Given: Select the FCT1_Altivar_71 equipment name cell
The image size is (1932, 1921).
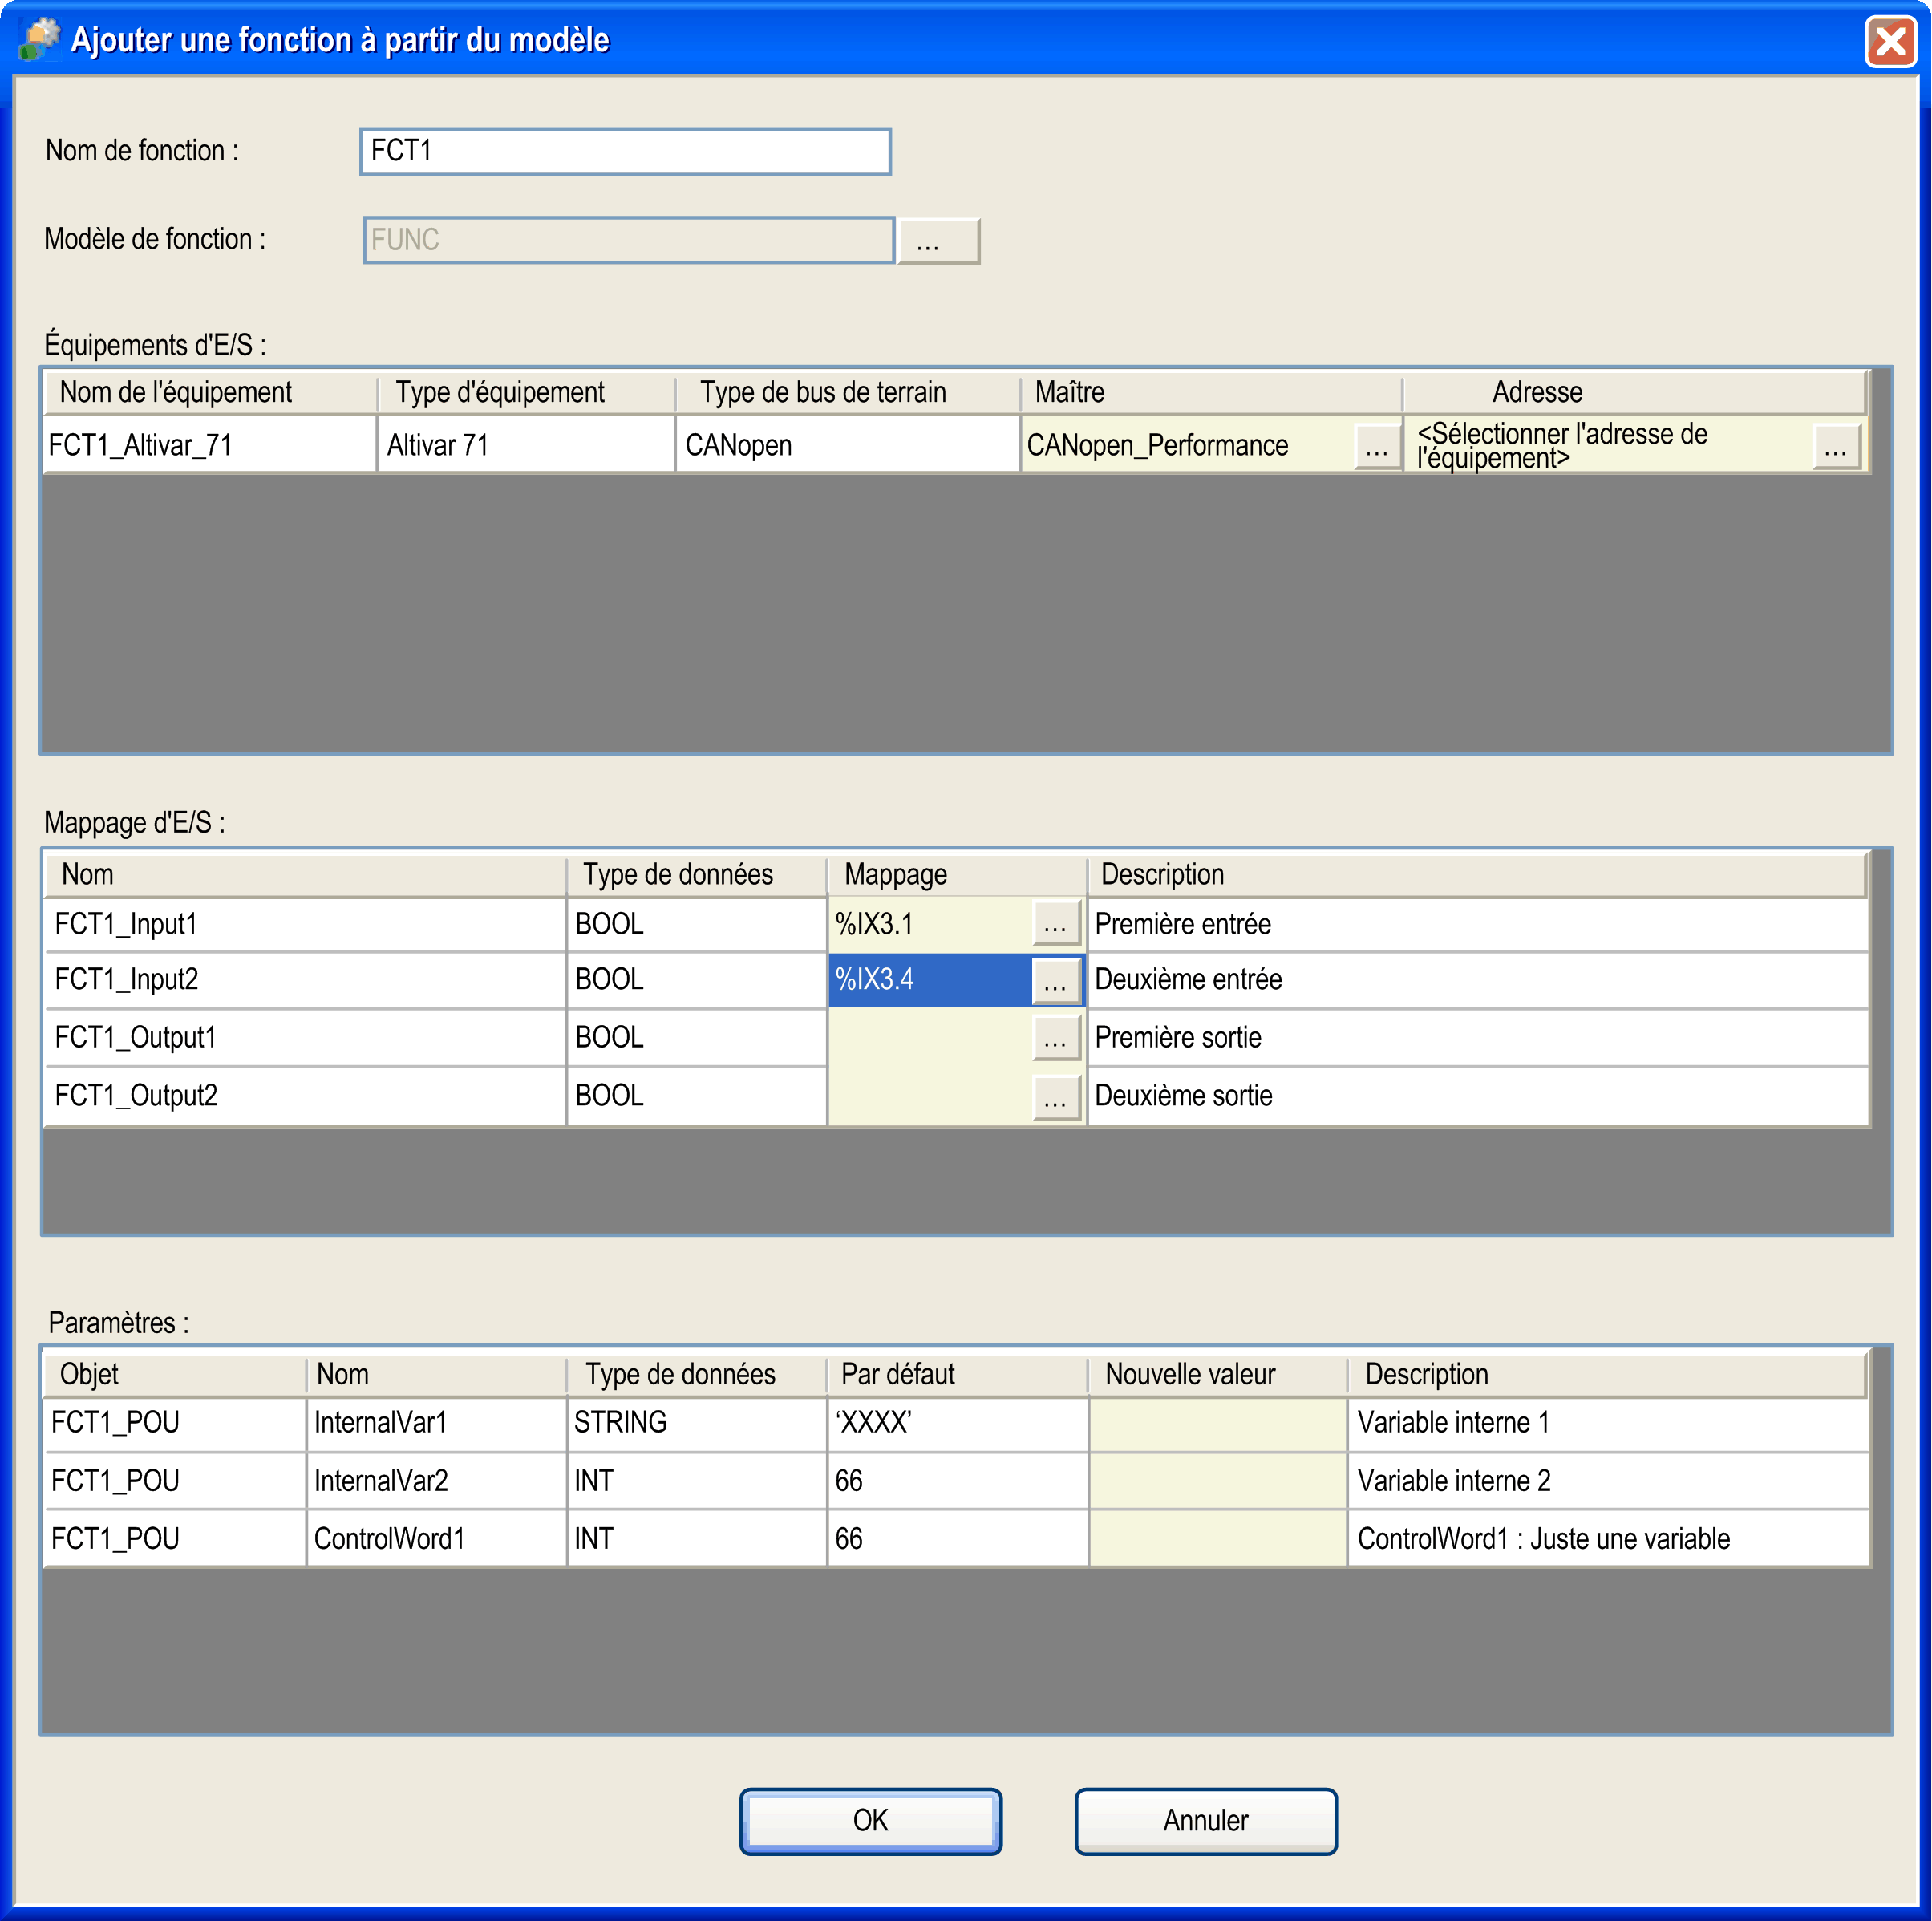Looking at the screenshot, I should 210,445.
